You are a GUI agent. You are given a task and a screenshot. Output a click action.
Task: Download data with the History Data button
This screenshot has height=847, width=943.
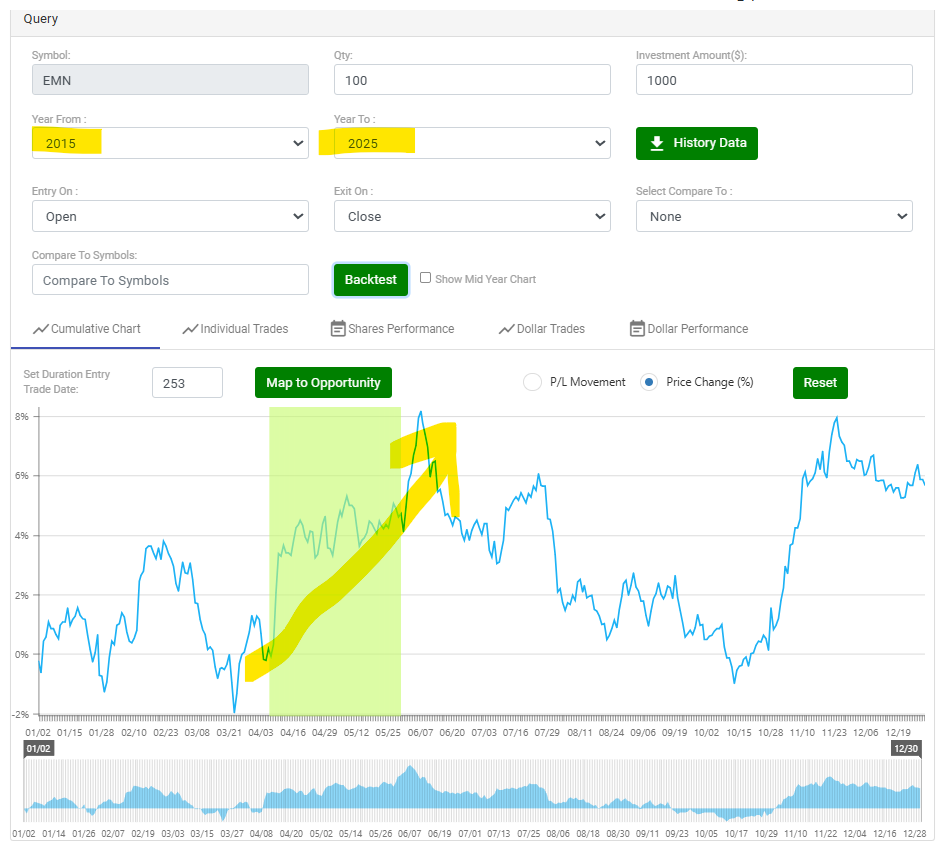click(696, 143)
